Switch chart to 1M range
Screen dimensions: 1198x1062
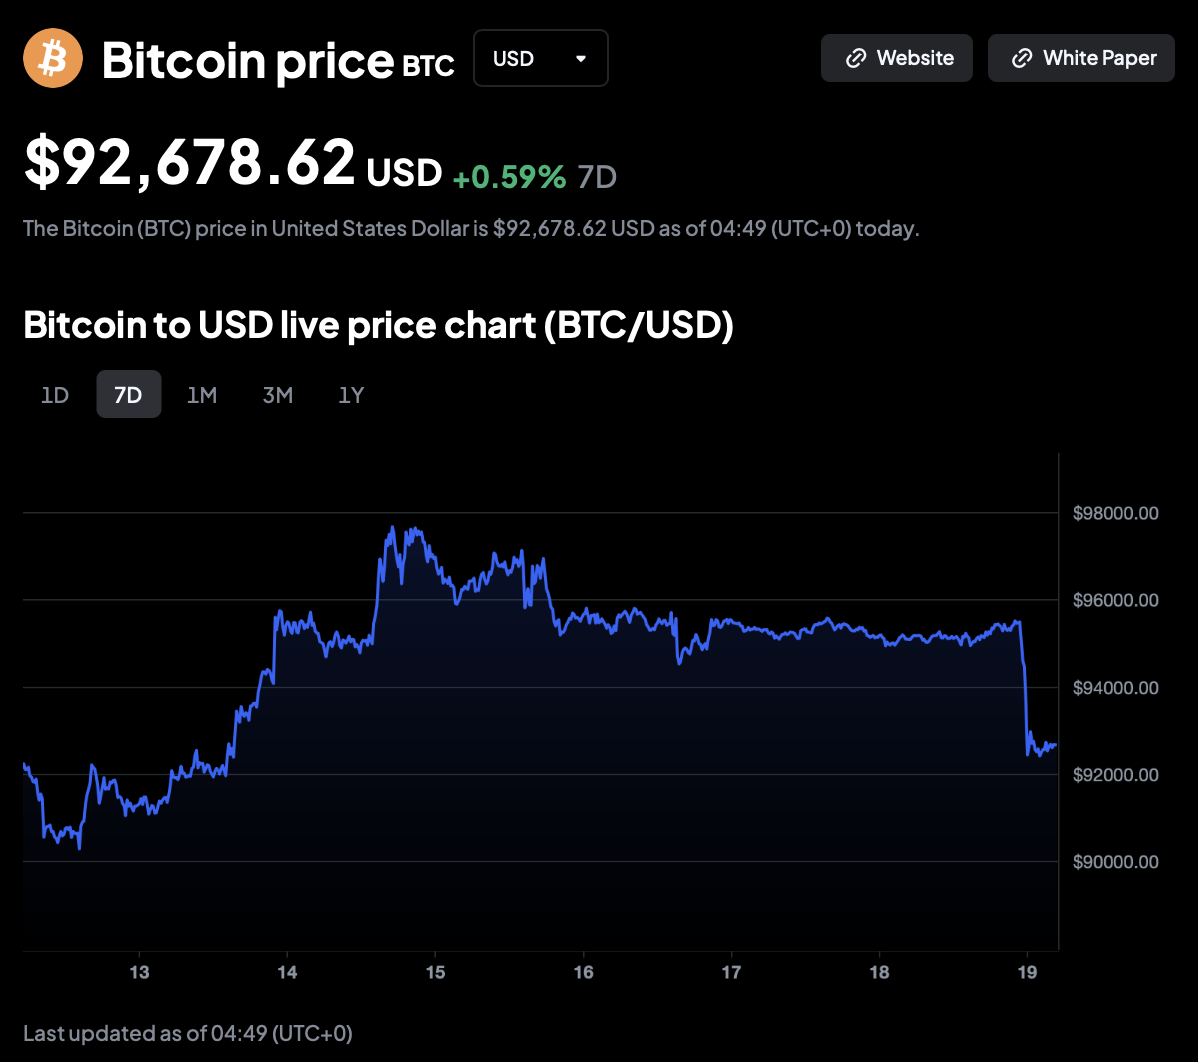[202, 395]
